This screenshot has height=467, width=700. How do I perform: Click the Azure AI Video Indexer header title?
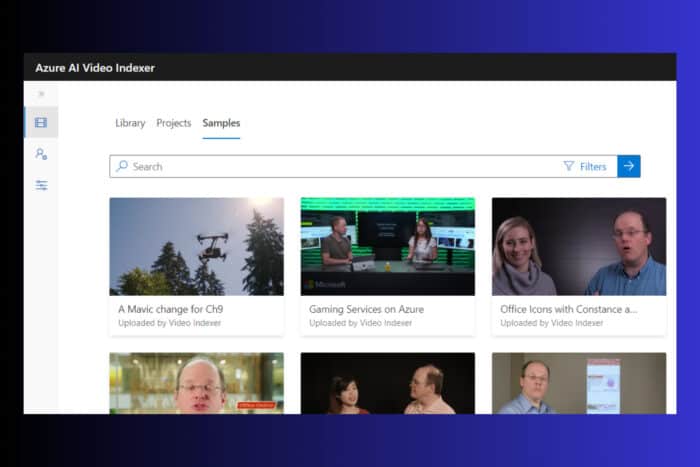tap(95, 68)
